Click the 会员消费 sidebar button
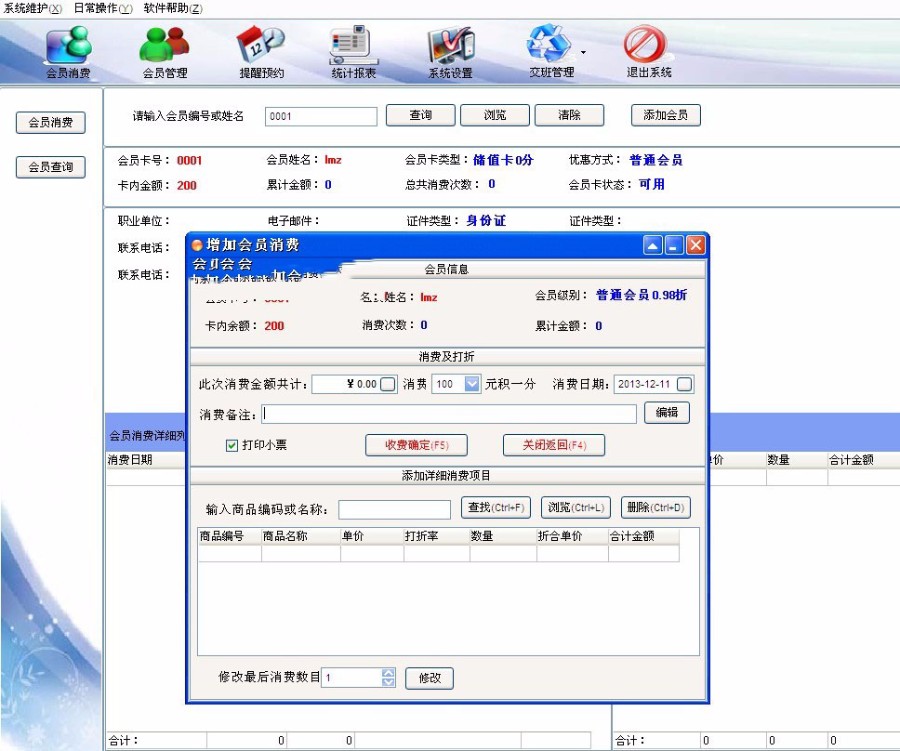 [51, 122]
